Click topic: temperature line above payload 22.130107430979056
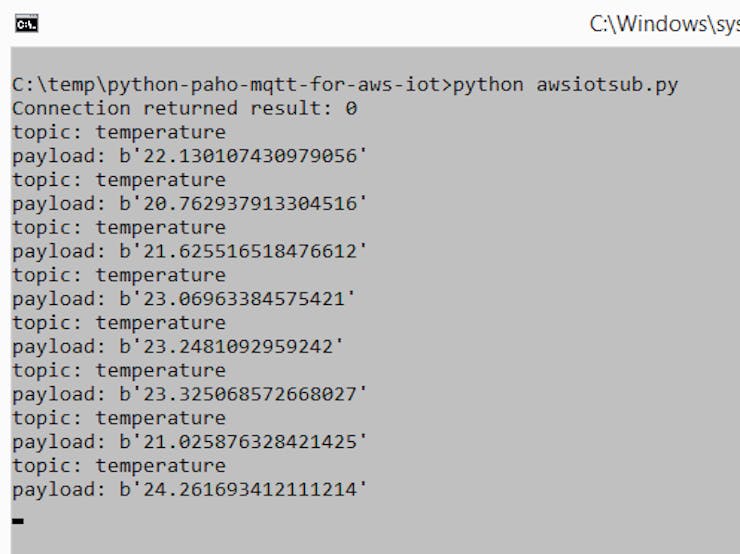The image size is (740, 554). coord(119,132)
